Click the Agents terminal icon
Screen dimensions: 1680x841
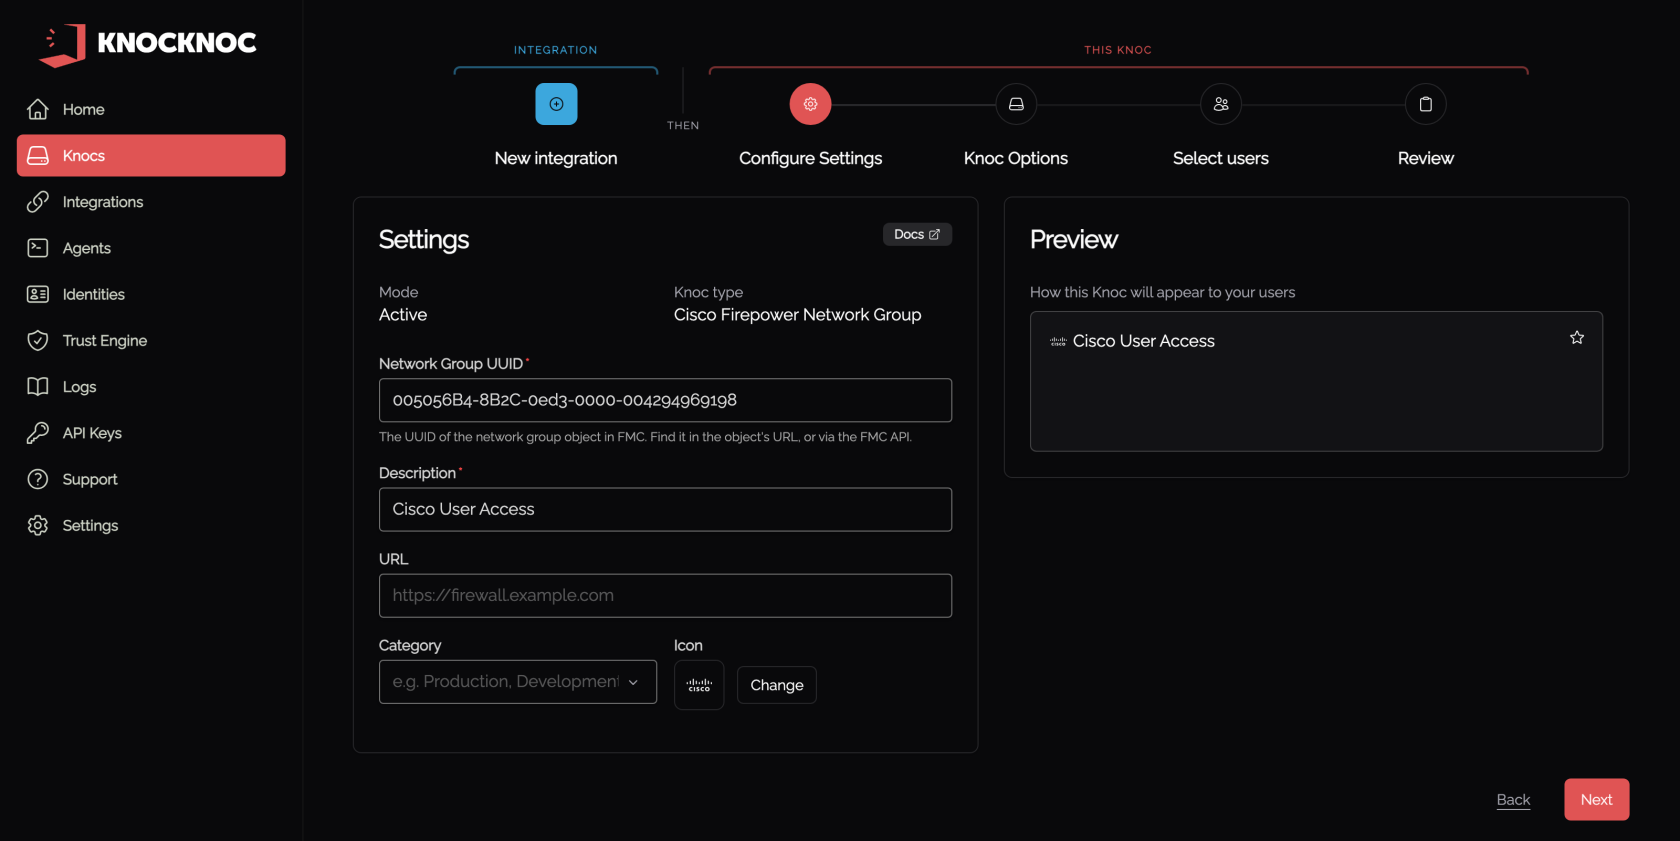click(x=38, y=248)
